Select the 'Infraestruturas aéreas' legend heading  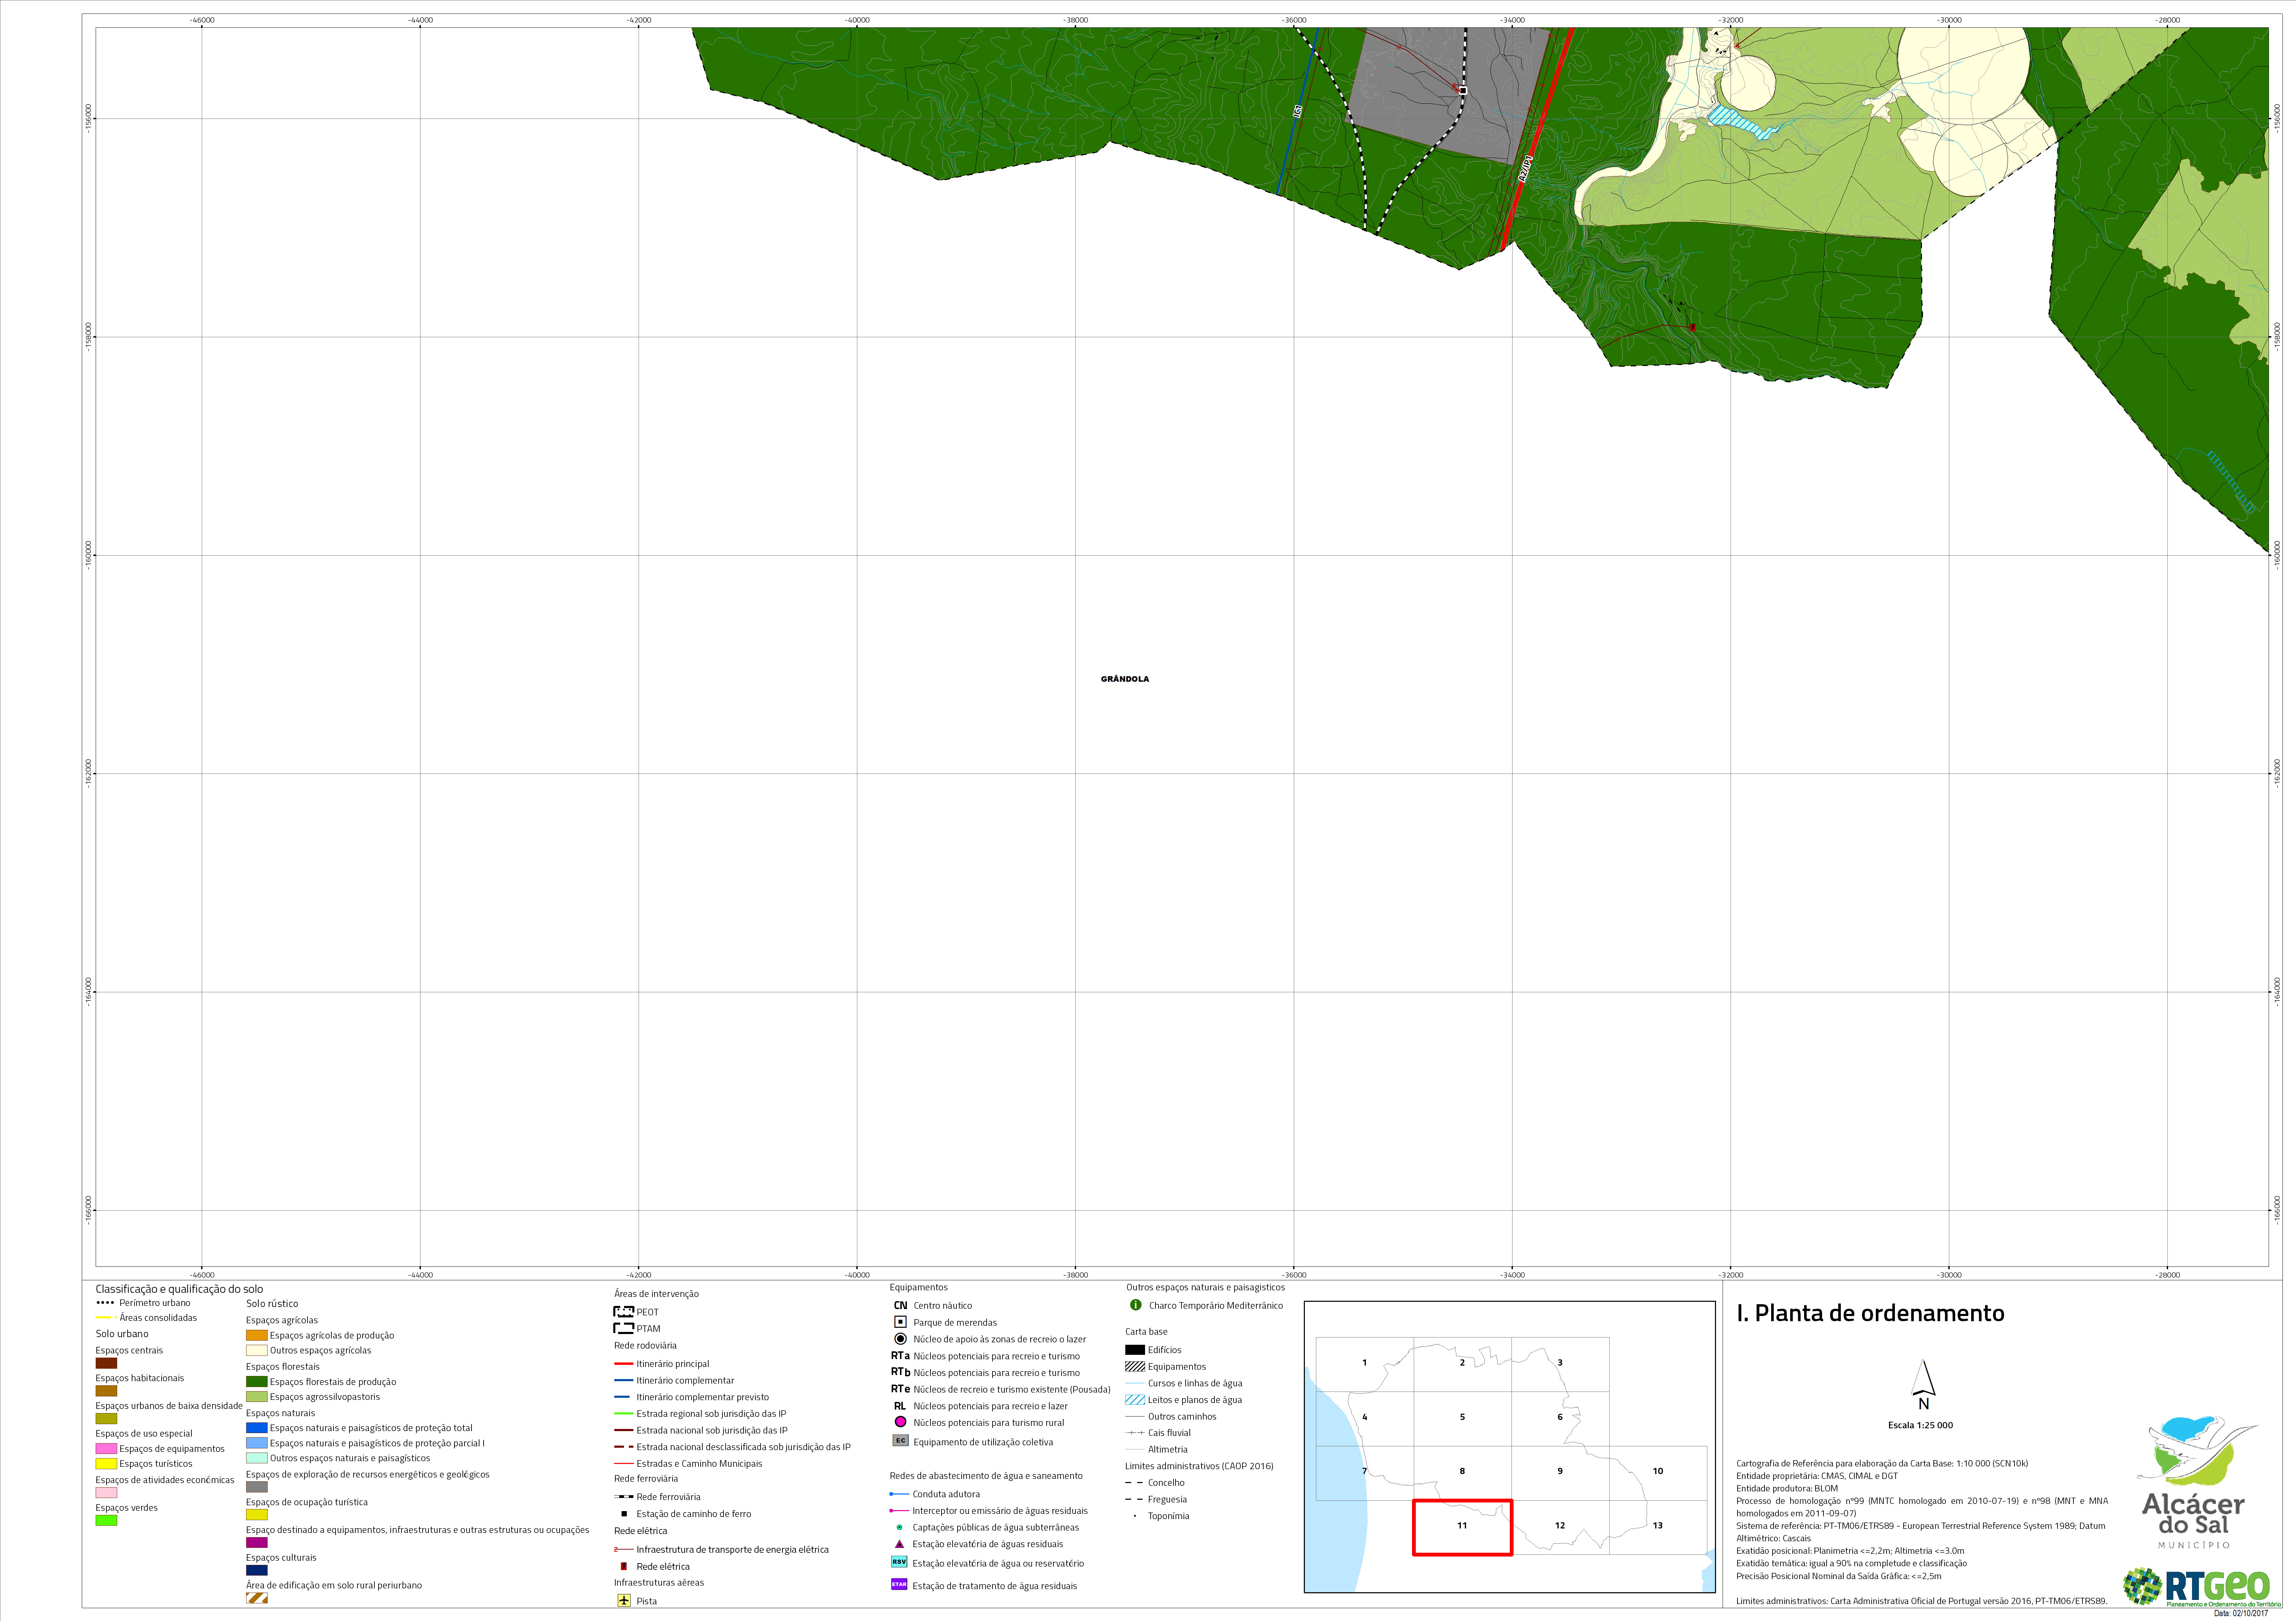(659, 1583)
